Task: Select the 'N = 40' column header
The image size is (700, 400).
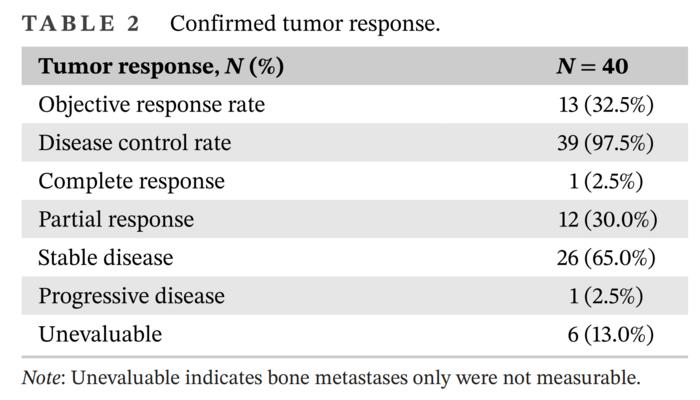Action: (592, 67)
